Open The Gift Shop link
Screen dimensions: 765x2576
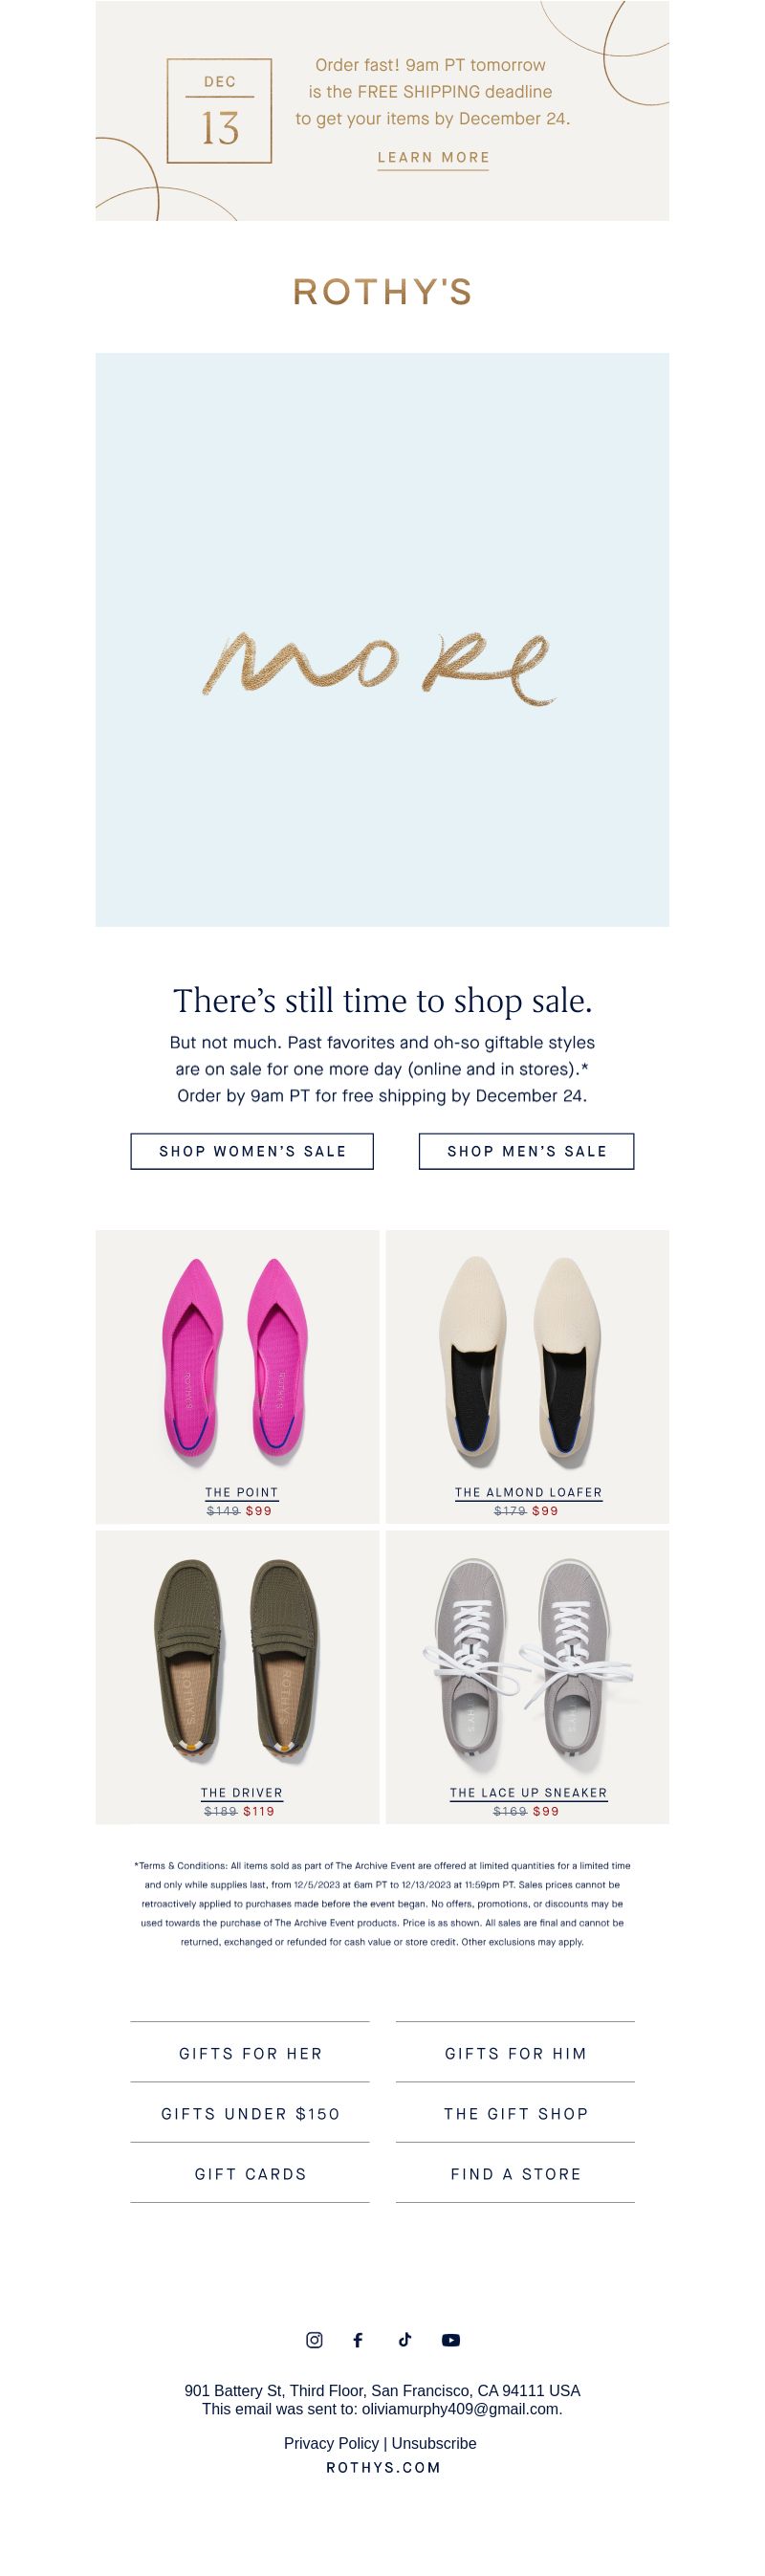tap(515, 2113)
